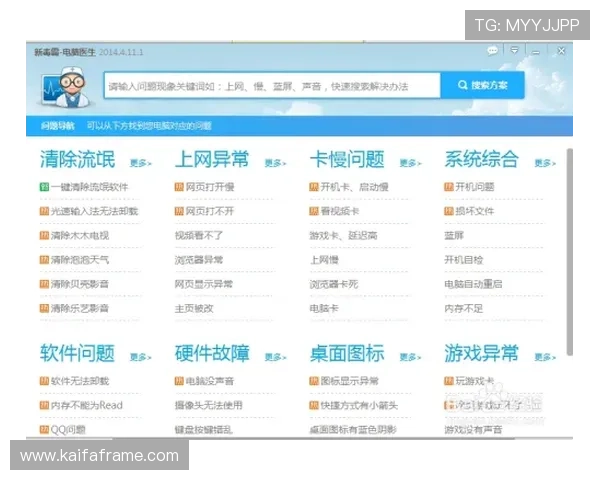Click green icon beside 一键清除流氓软件
Image resolution: width=600 pixels, height=480 pixels.
pyautogui.click(x=44, y=187)
